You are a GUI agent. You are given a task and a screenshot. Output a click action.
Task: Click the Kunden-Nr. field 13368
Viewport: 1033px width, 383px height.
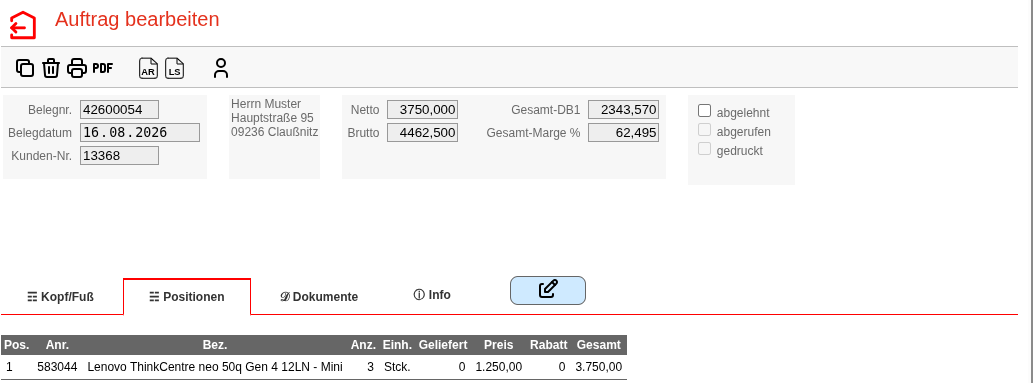click(x=119, y=156)
